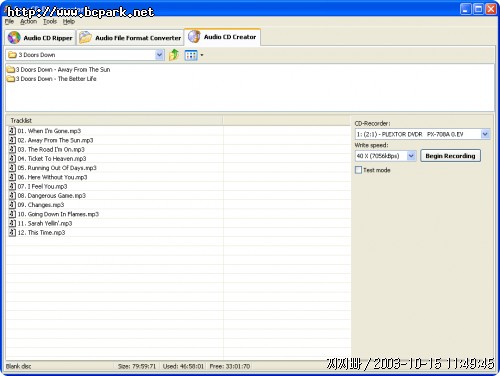Screen dimensions: 500x376
Task: Open the File menu
Action: [9, 22]
